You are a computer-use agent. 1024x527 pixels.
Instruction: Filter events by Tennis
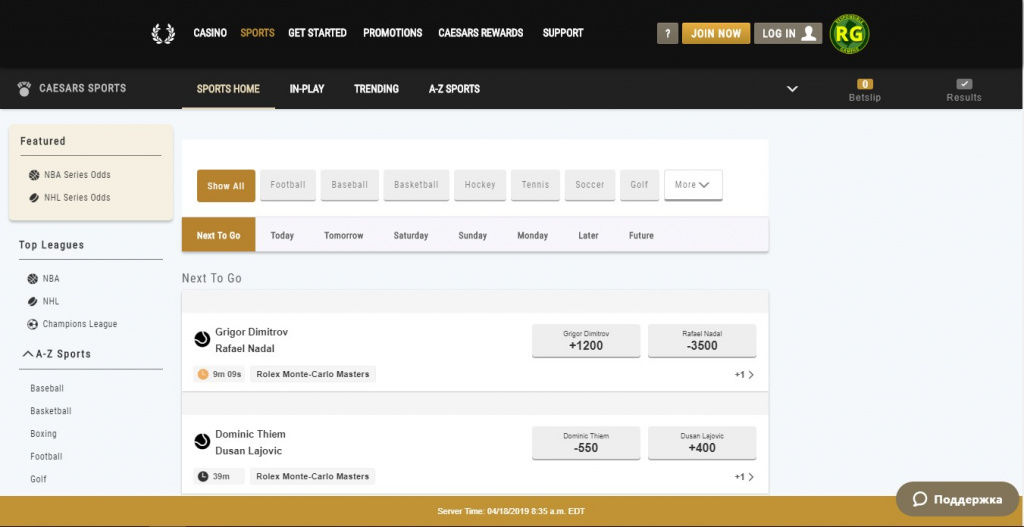tap(535, 185)
